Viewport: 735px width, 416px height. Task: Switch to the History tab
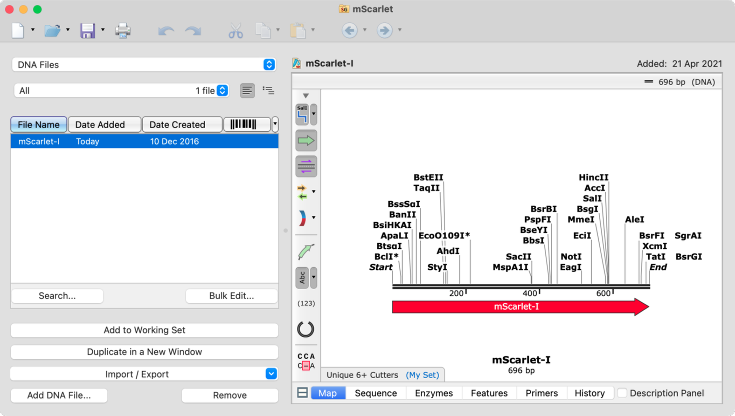590,393
